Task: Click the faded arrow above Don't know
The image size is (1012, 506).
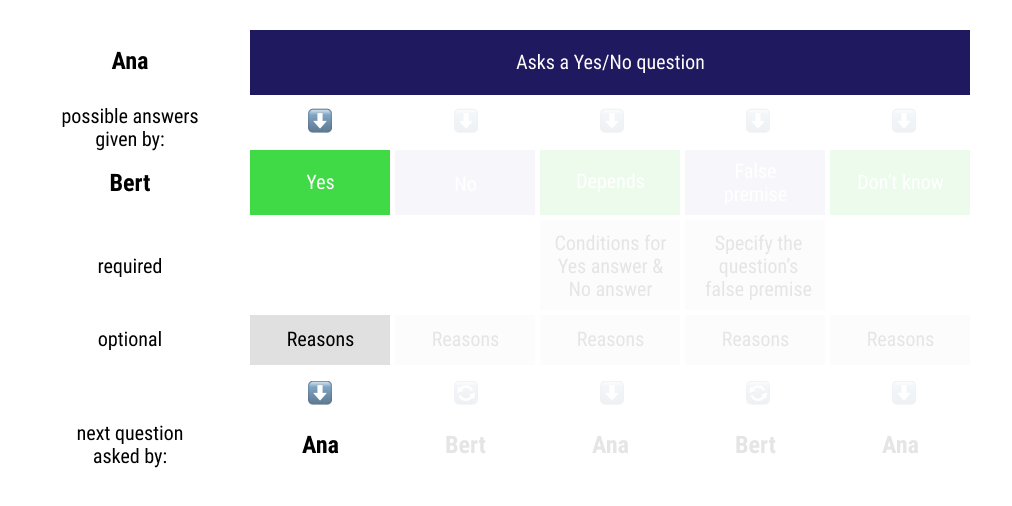Action: [902, 122]
